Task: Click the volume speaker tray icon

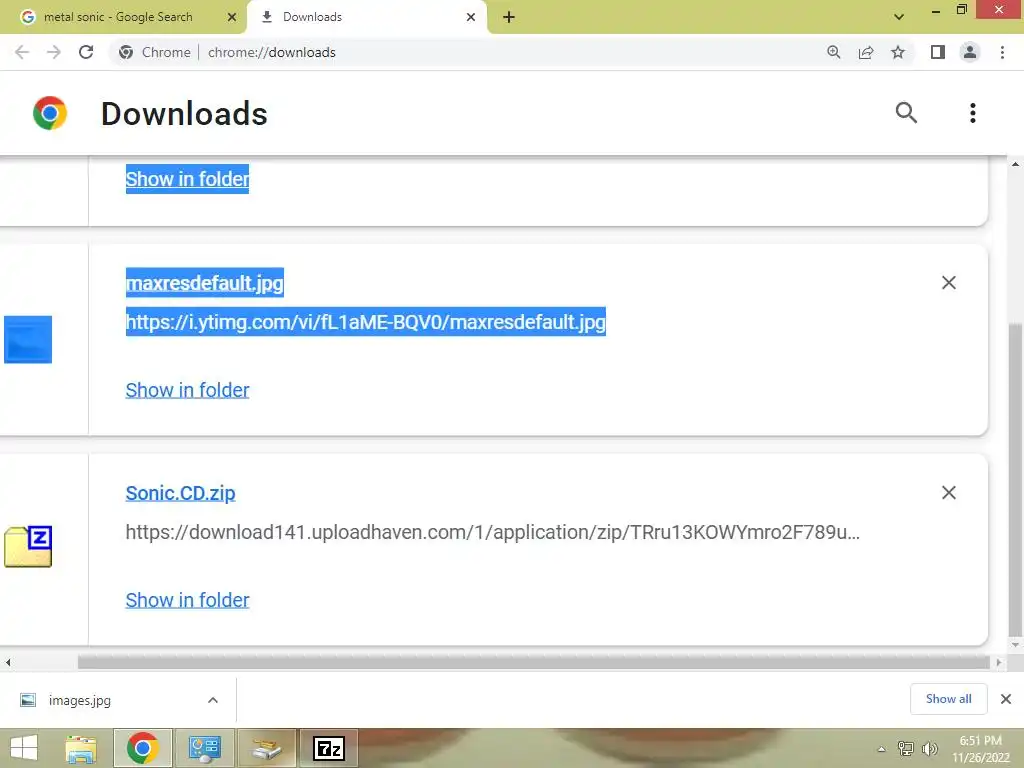Action: tap(929, 749)
